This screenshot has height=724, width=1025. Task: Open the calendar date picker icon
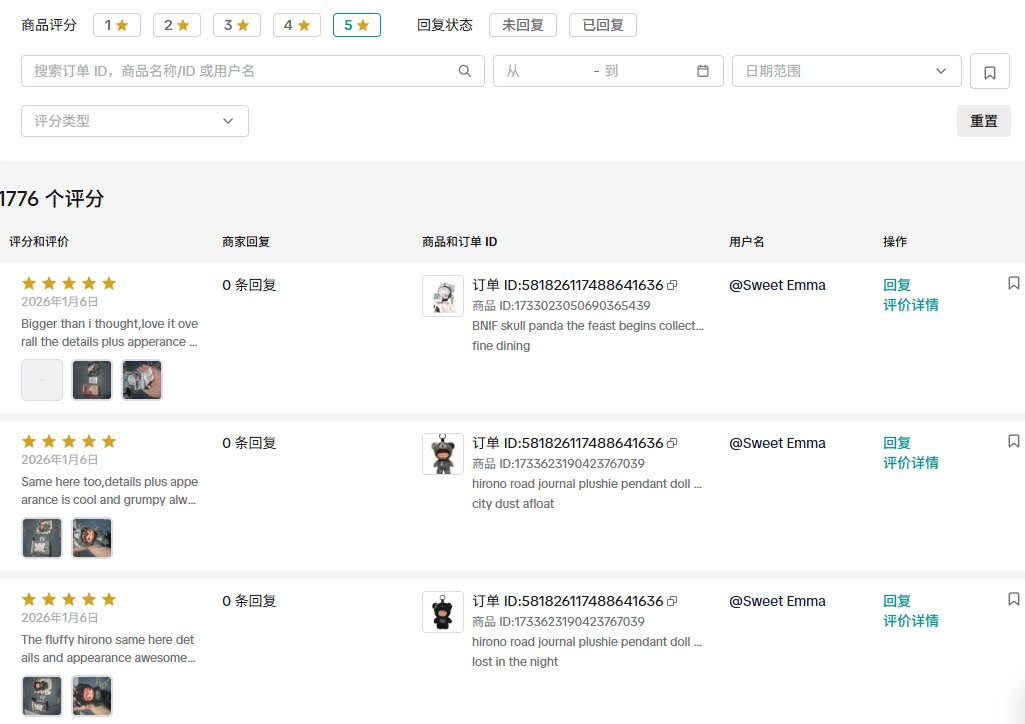(x=703, y=71)
